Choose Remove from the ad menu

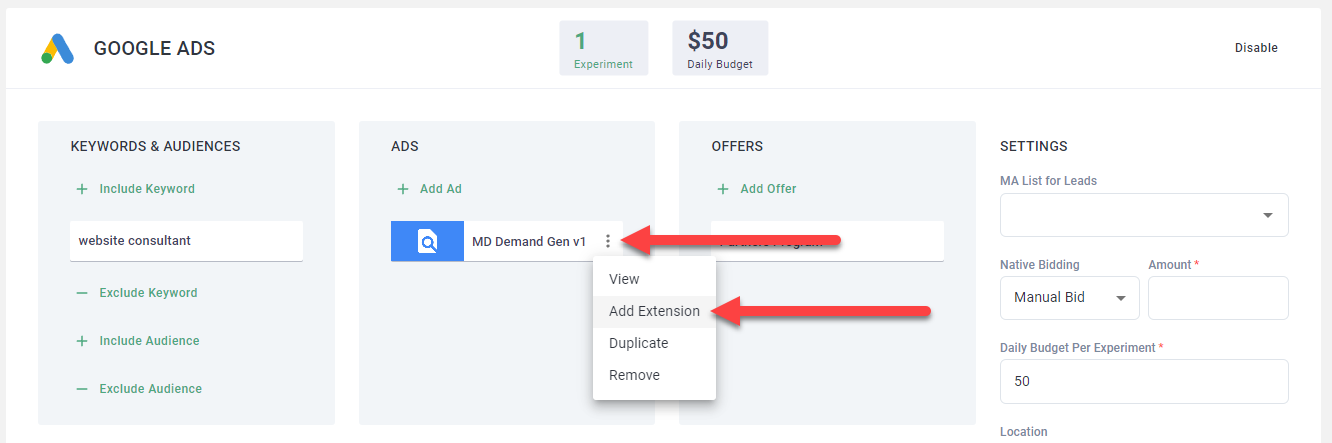[x=634, y=375]
